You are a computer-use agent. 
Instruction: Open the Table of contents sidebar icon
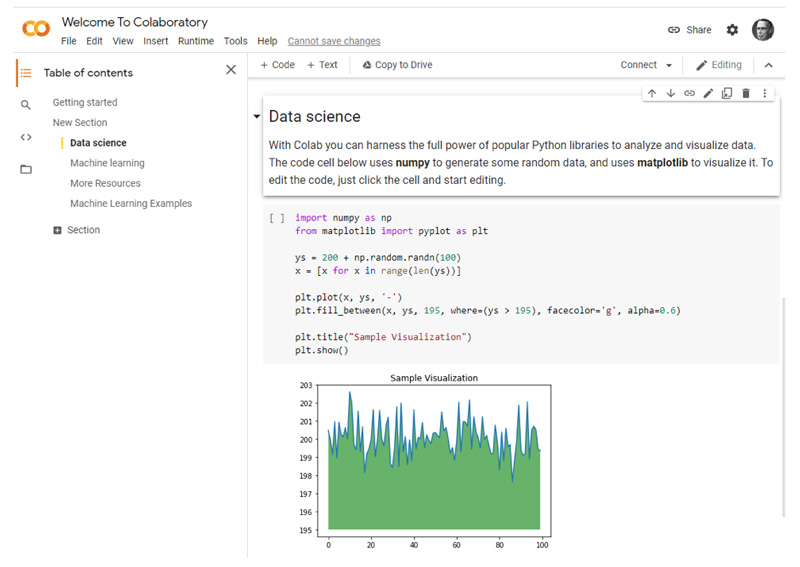pos(26,73)
